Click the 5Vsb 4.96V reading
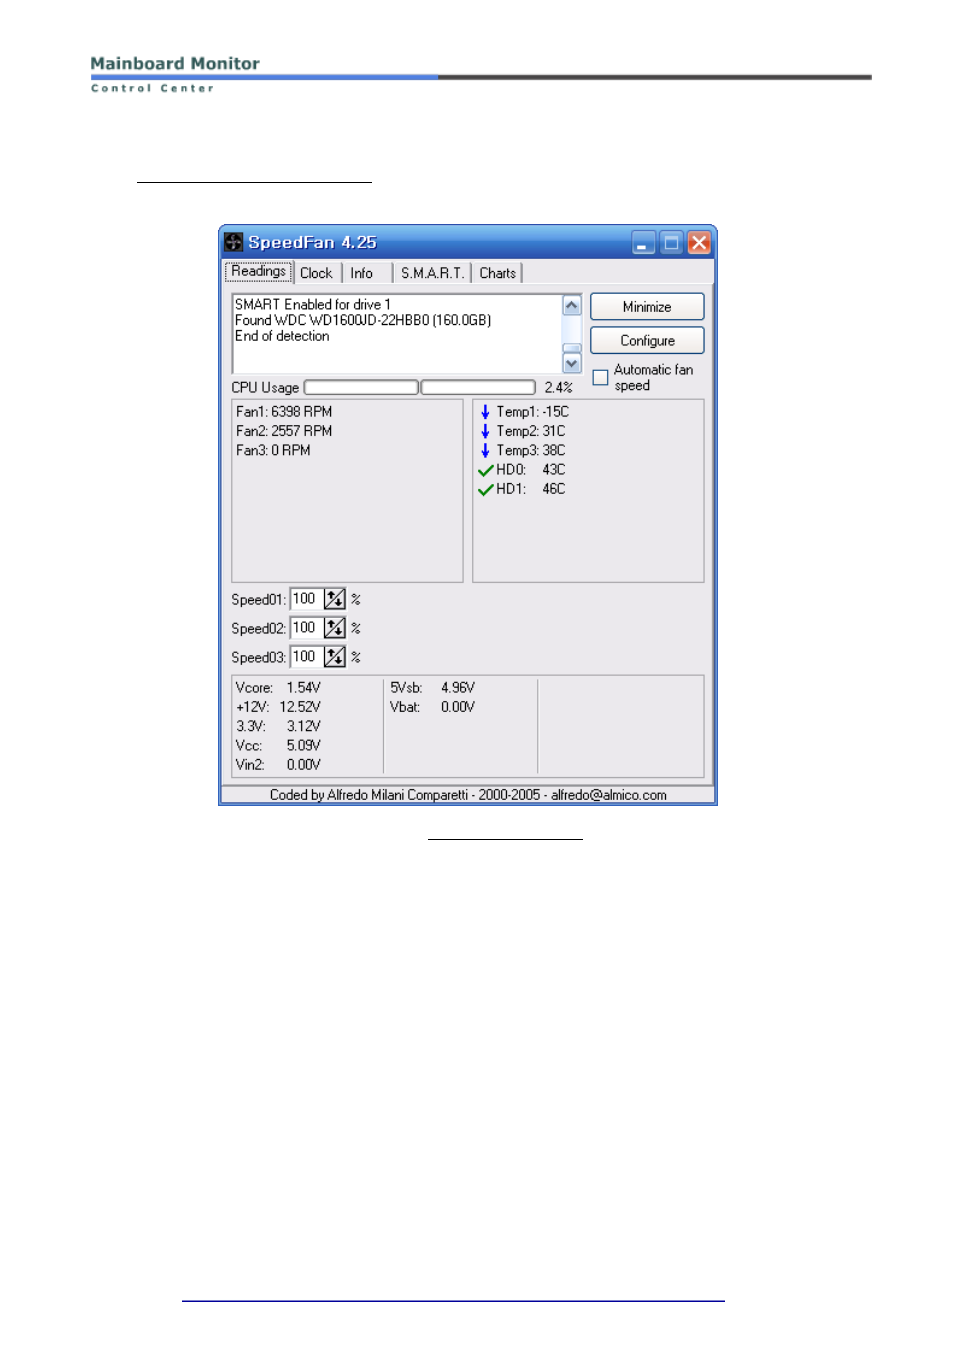Viewport: 954px width, 1350px height. 432,688
